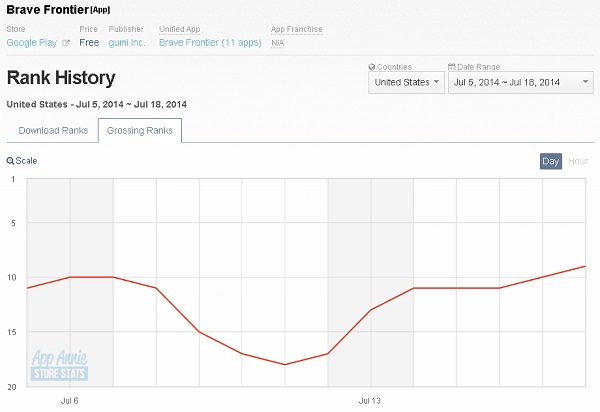
Task: Click the rank 15 y-axis label
Action: coord(12,332)
